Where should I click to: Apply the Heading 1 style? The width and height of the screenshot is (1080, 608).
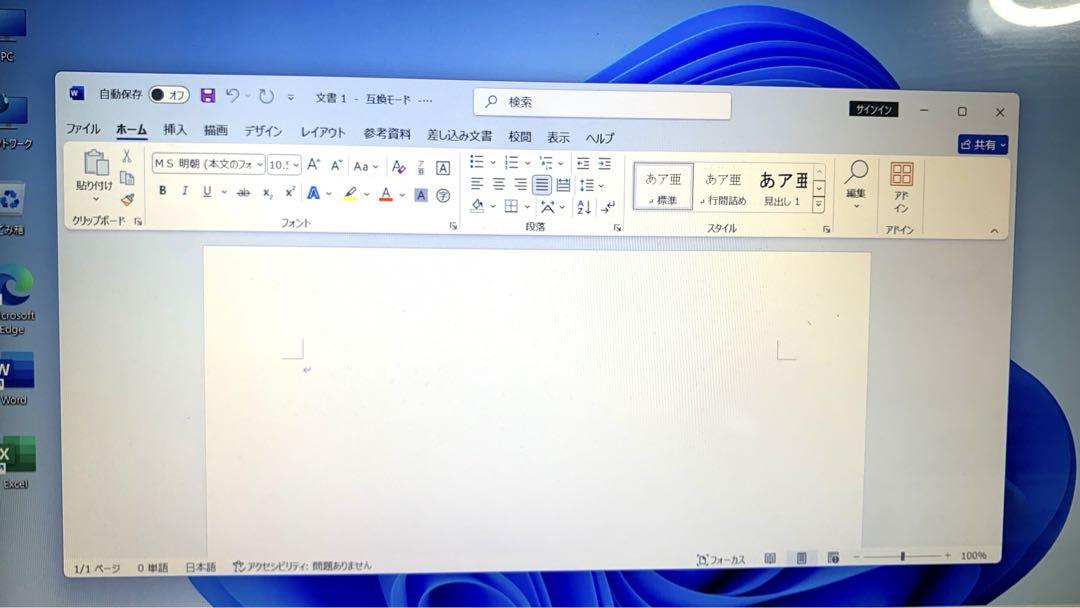click(x=783, y=188)
